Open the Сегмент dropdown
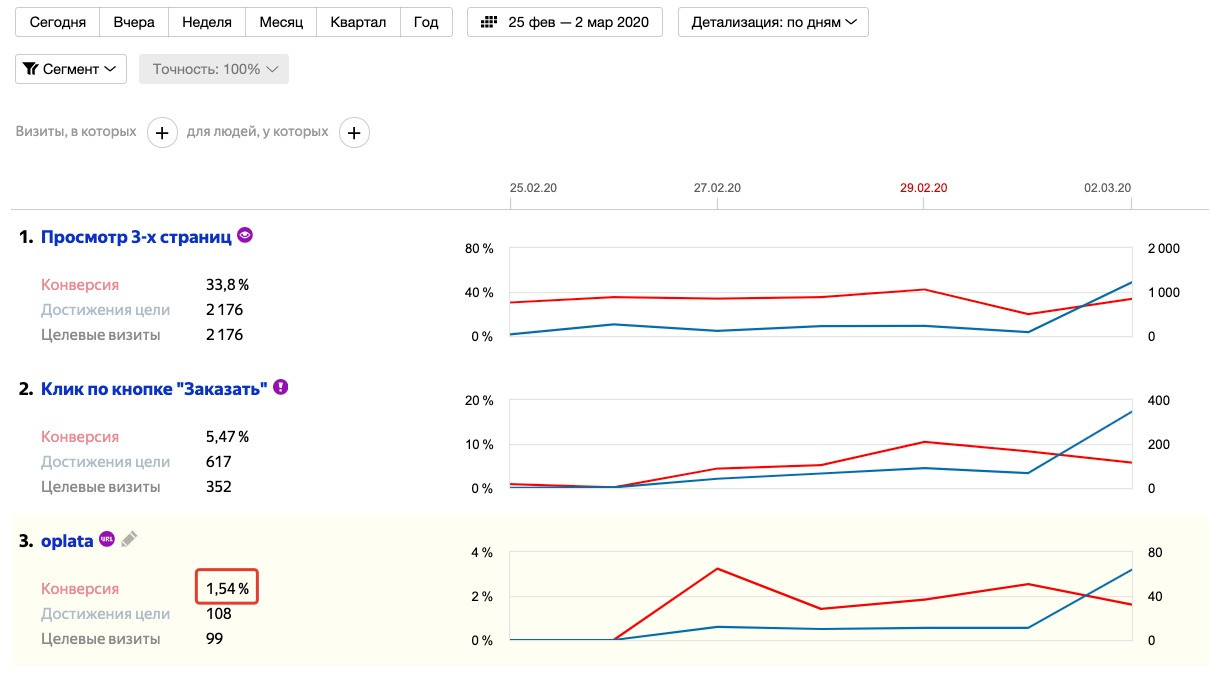Viewport: 1210px width, 673px height. coord(70,69)
